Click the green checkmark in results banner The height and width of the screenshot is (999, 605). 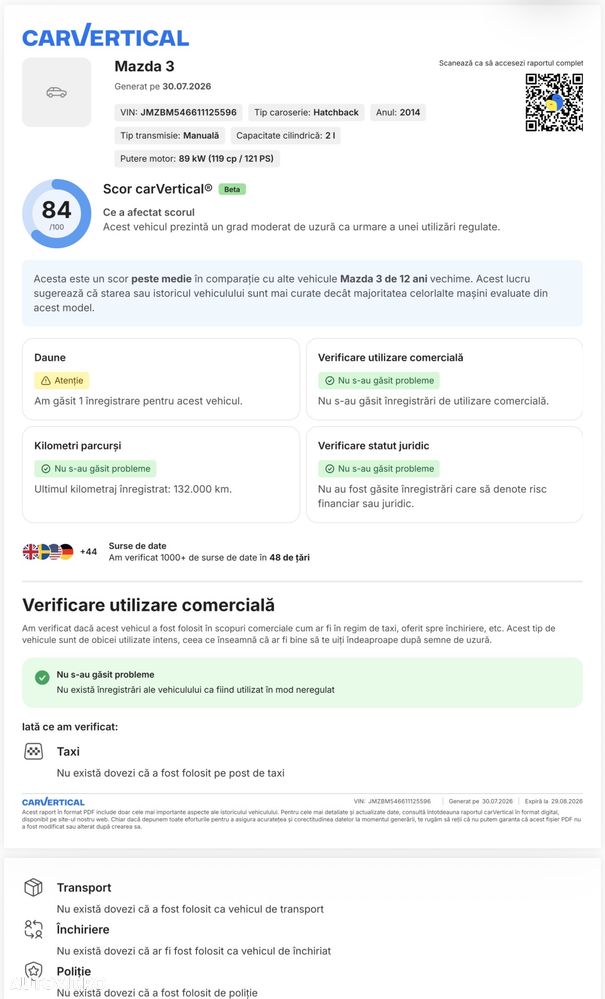pyautogui.click(x=43, y=678)
